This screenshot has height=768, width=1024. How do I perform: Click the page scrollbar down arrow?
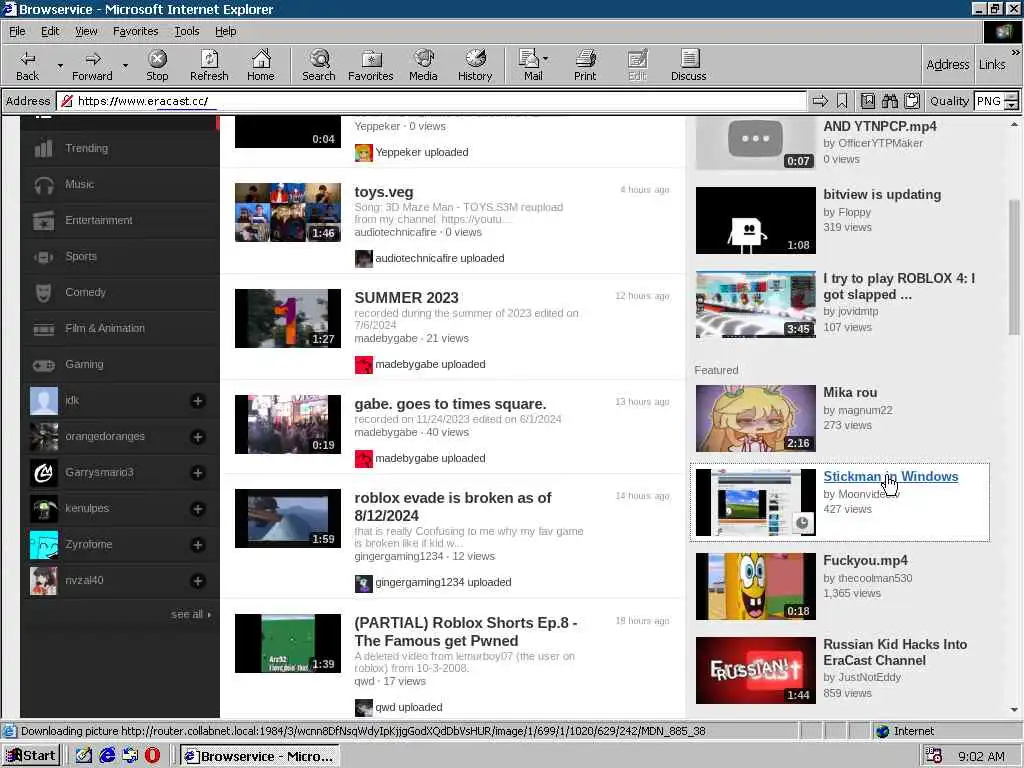(1014, 710)
